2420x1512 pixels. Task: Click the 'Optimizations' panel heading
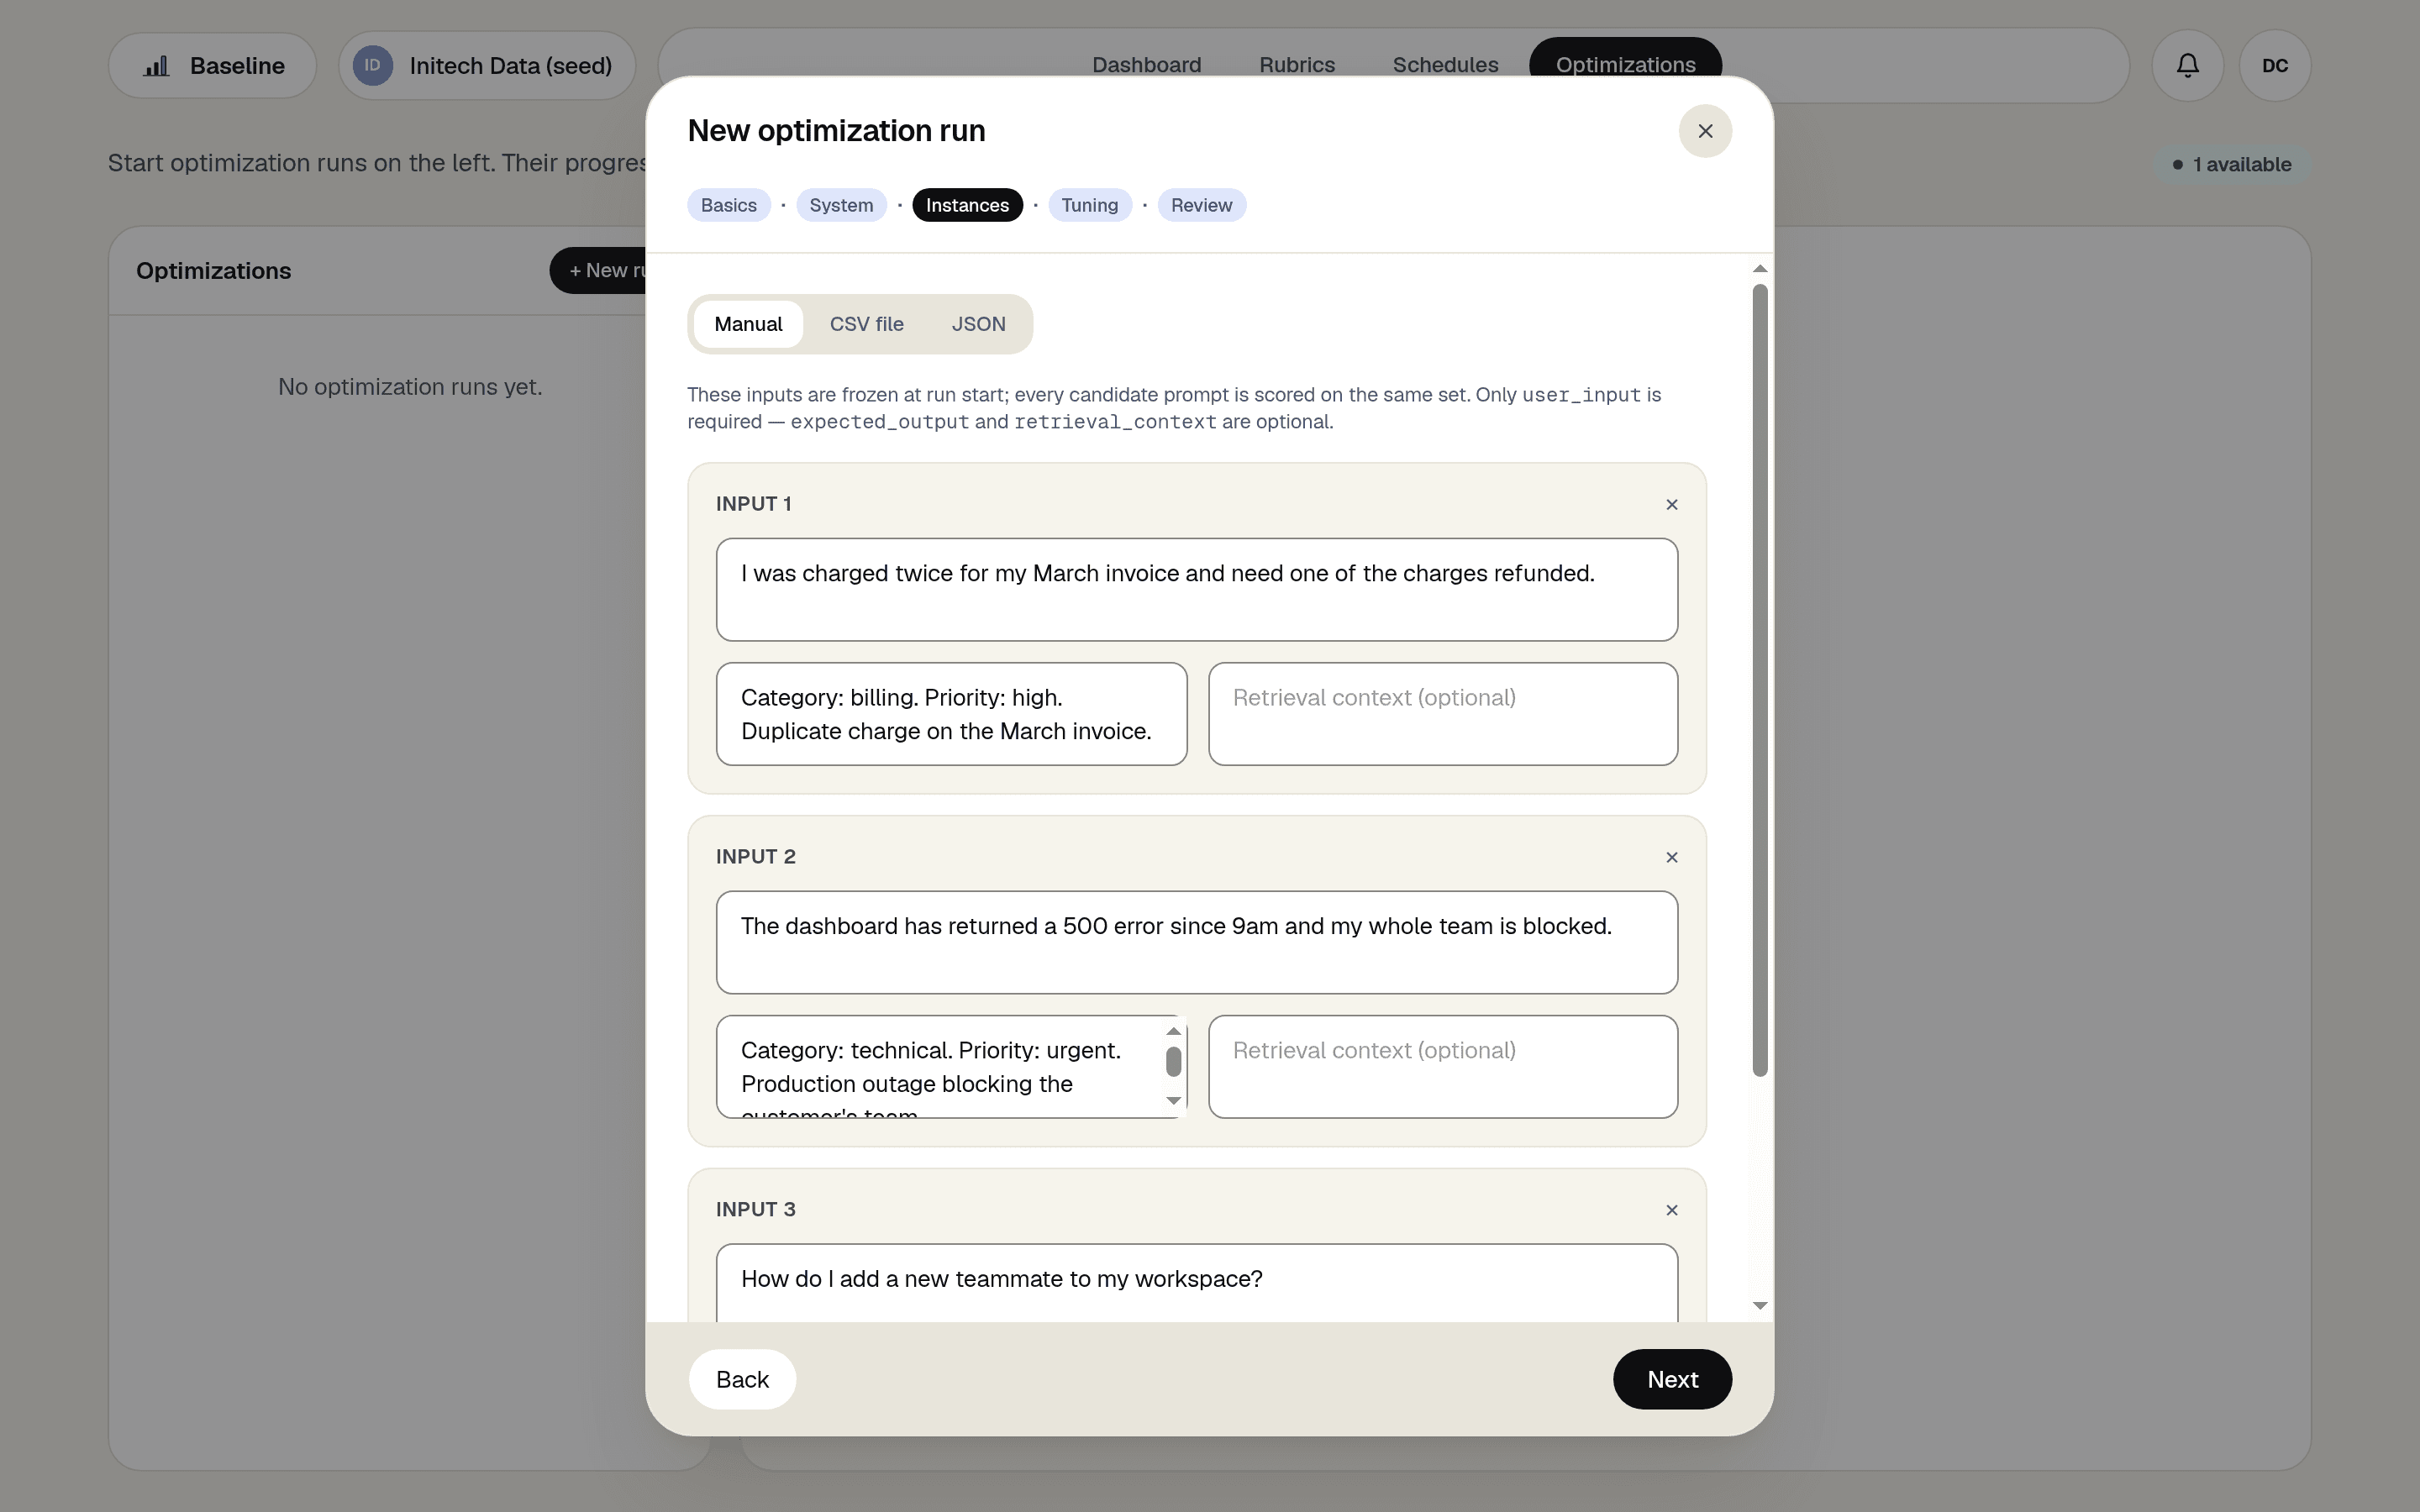click(x=213, y=271)
